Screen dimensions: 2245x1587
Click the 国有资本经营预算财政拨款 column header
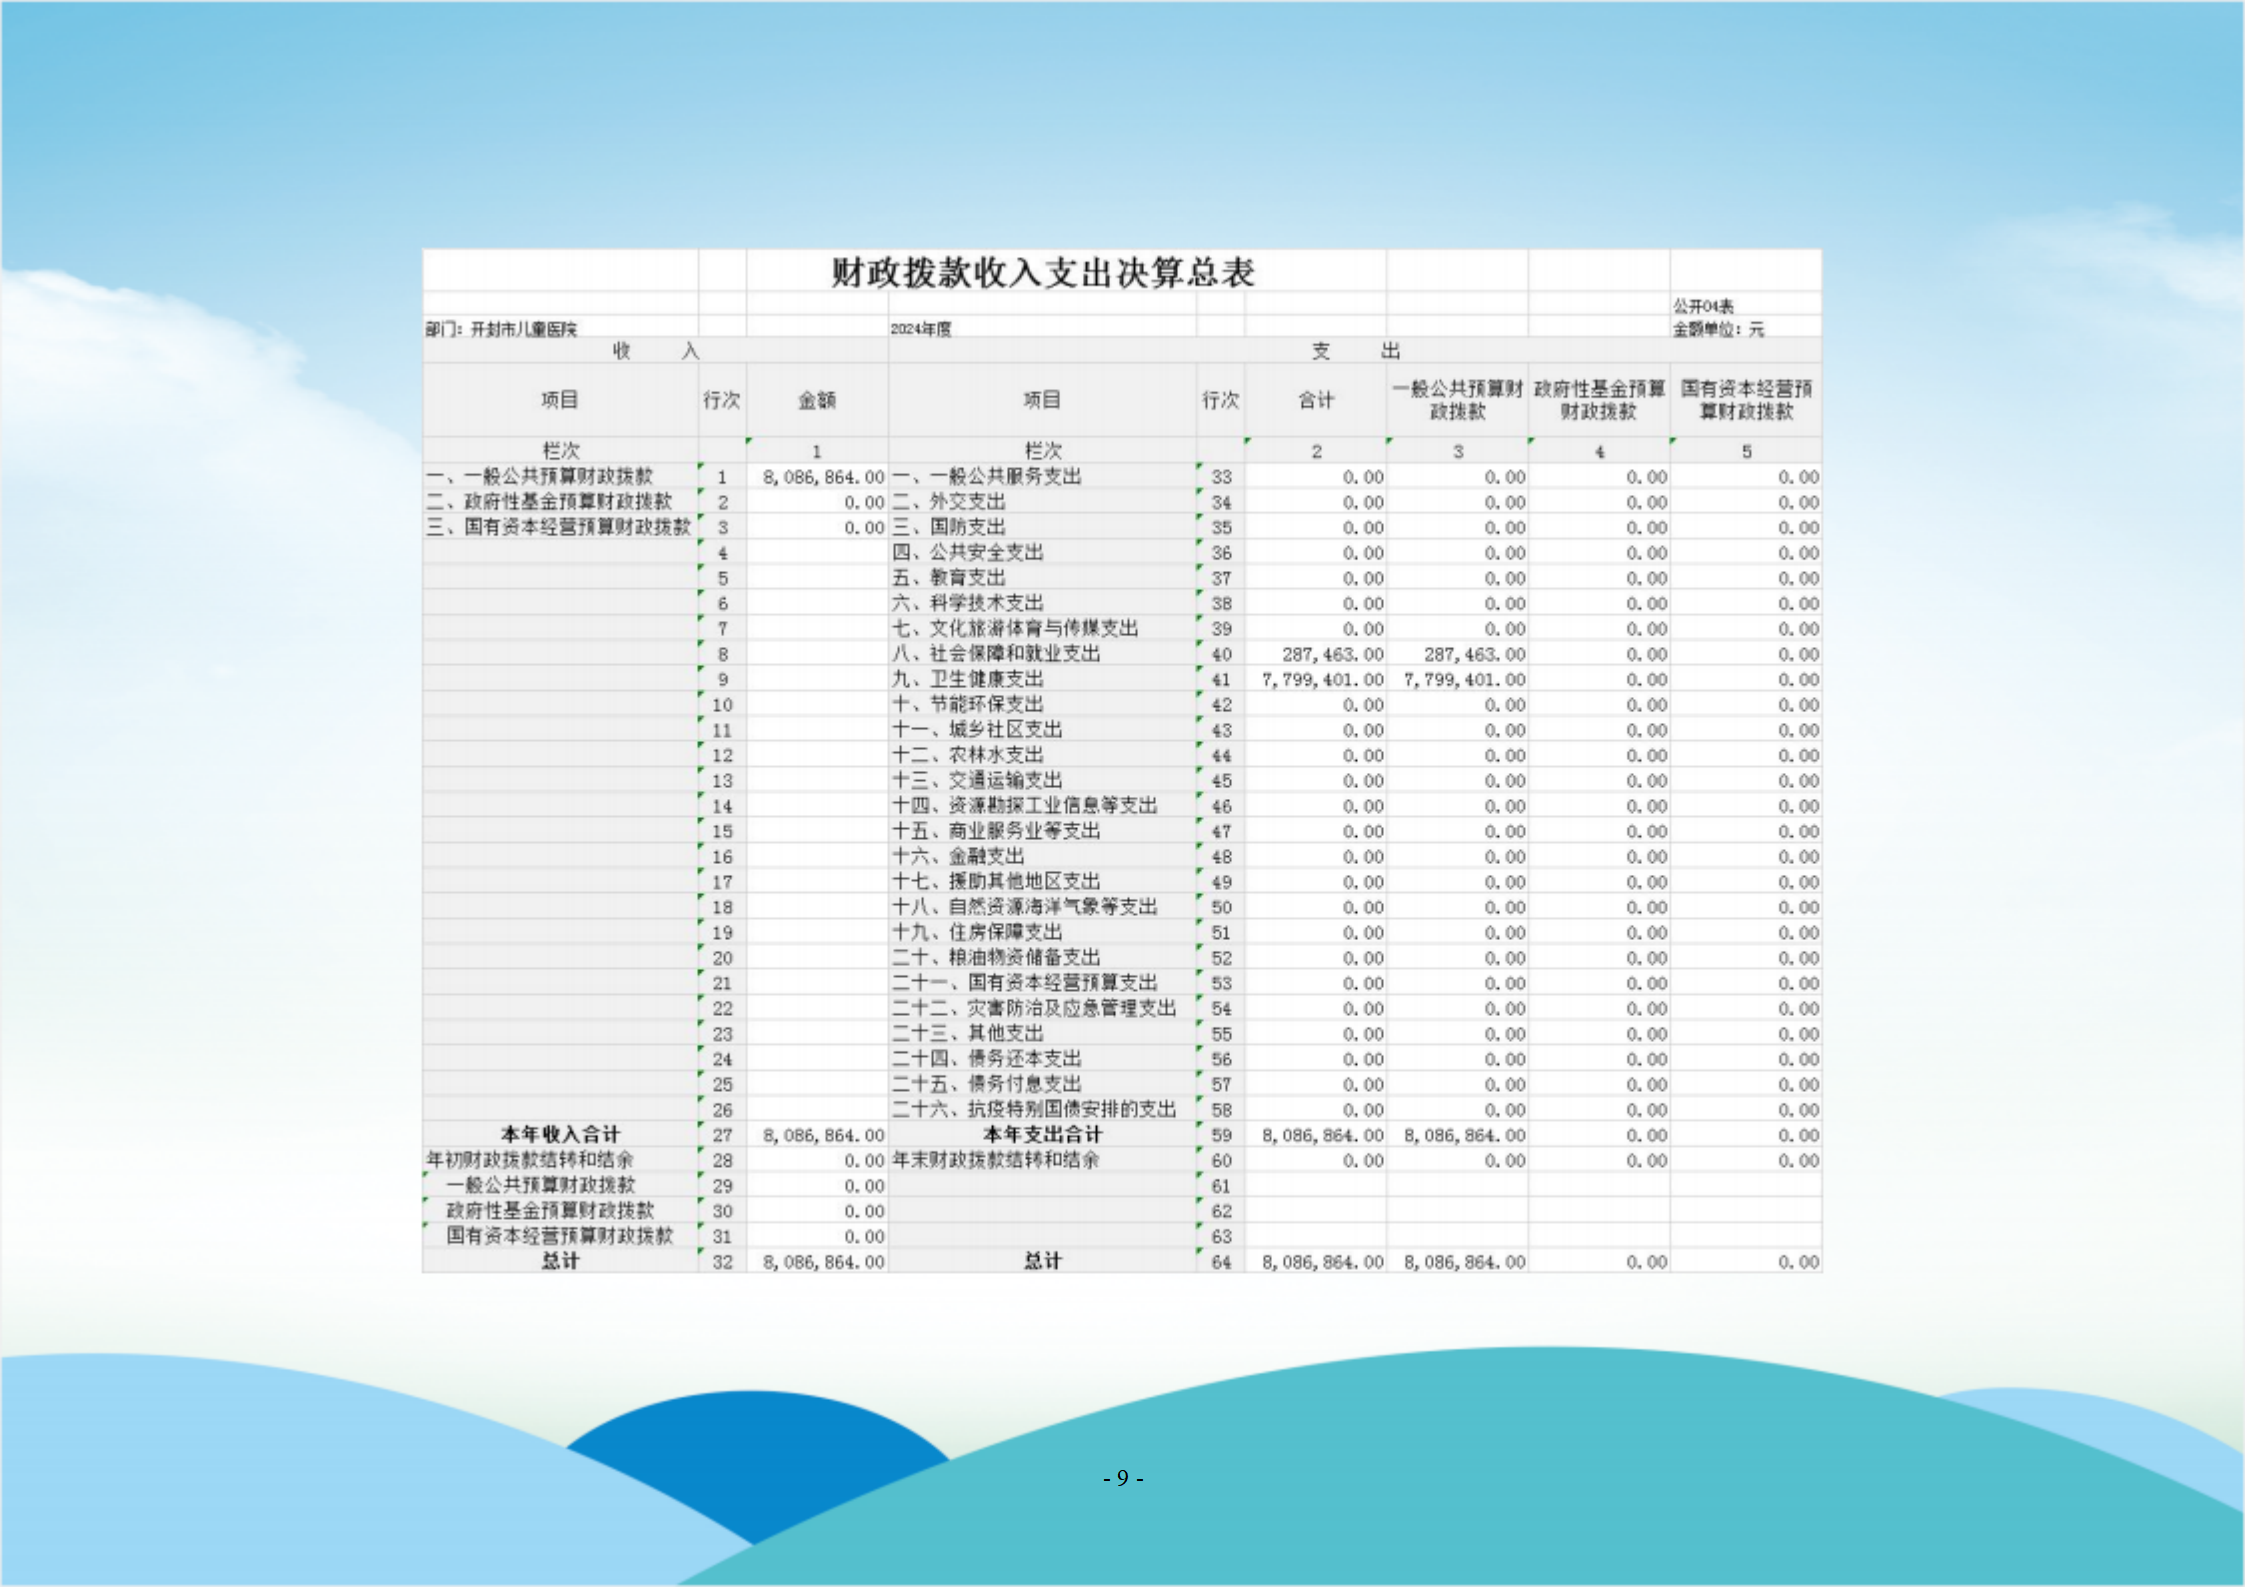tap(1745, 400)
